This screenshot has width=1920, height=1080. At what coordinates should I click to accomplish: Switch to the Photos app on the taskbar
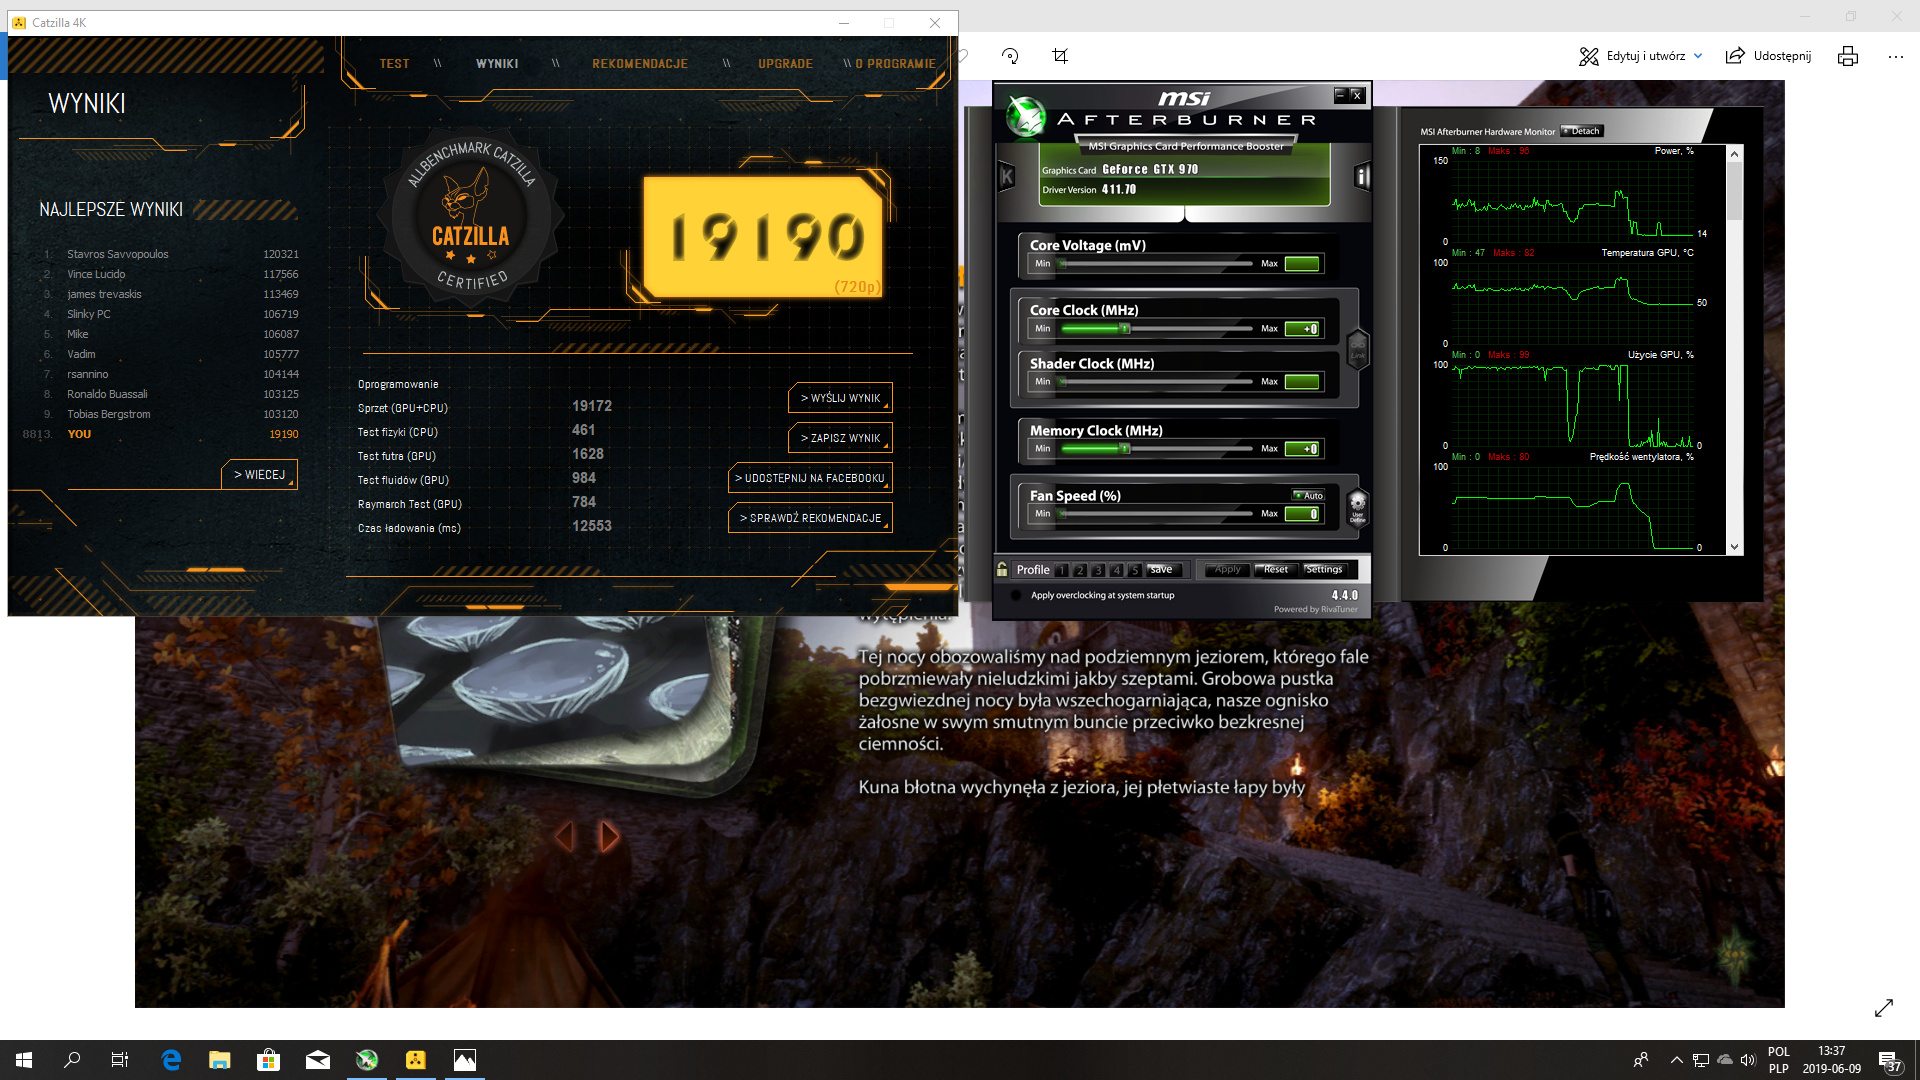(x=465, y=1060)
